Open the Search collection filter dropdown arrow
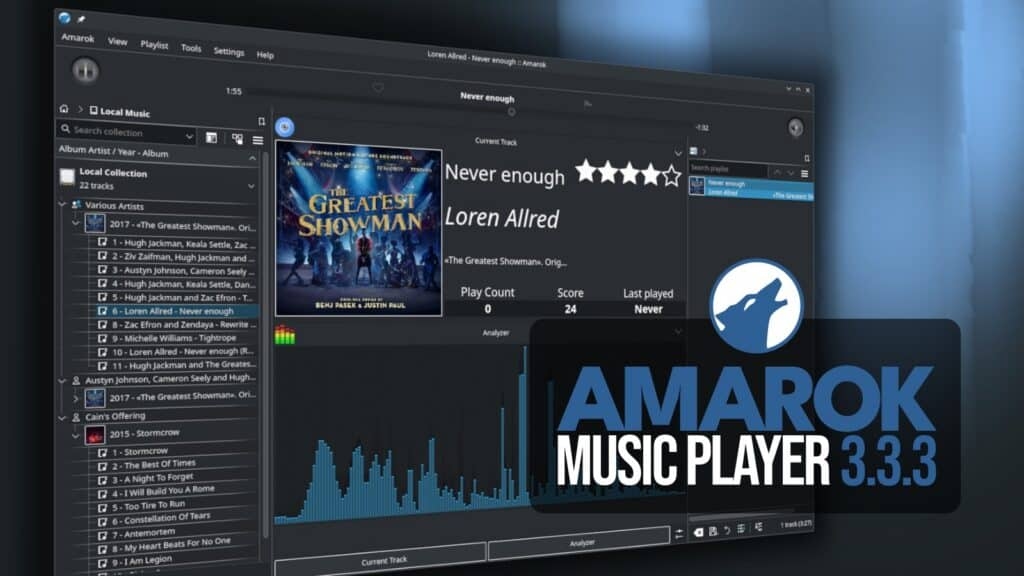Image resolution: width=1024 pixels, height=576 pixels. coord(189,136)
